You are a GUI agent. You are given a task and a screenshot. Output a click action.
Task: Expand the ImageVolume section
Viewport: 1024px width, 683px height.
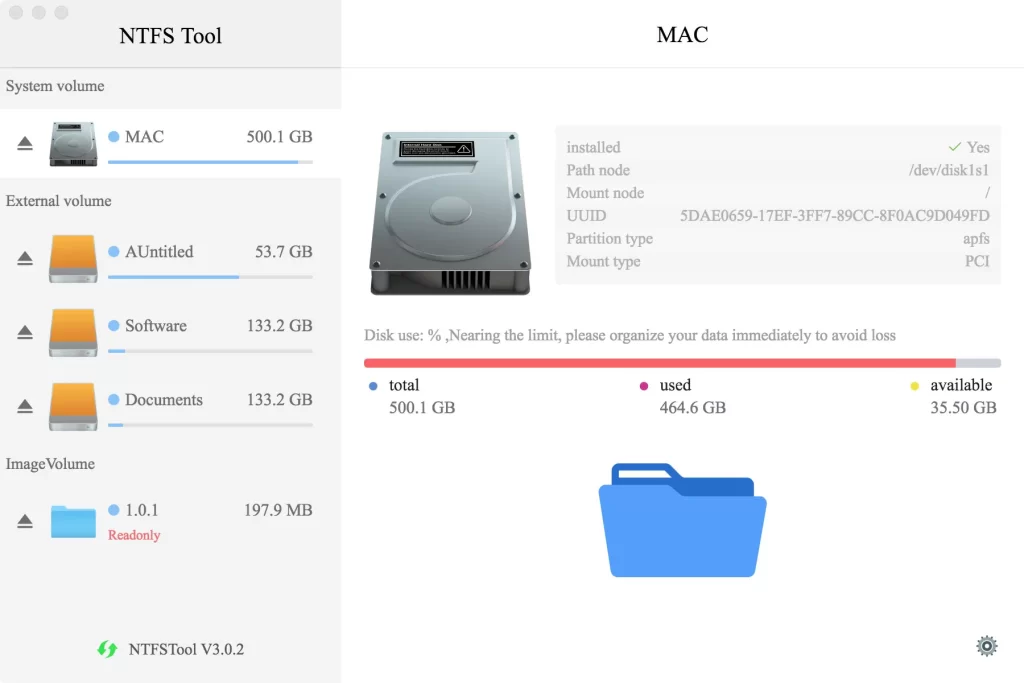pyautogui.click(x=50, y=464)
